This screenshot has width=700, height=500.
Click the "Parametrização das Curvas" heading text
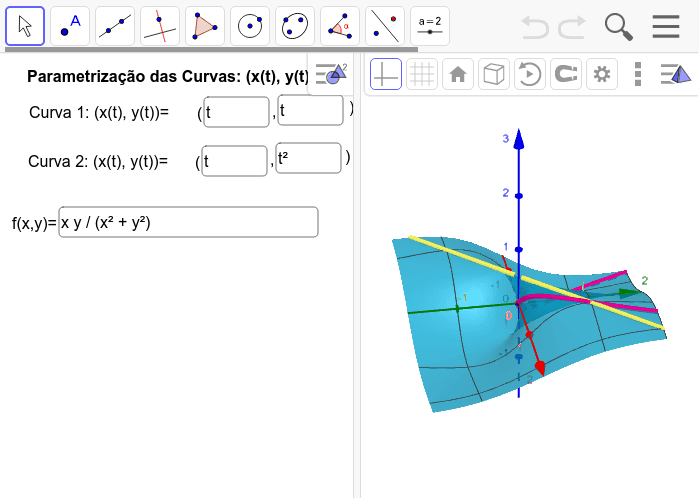[168, 76]
